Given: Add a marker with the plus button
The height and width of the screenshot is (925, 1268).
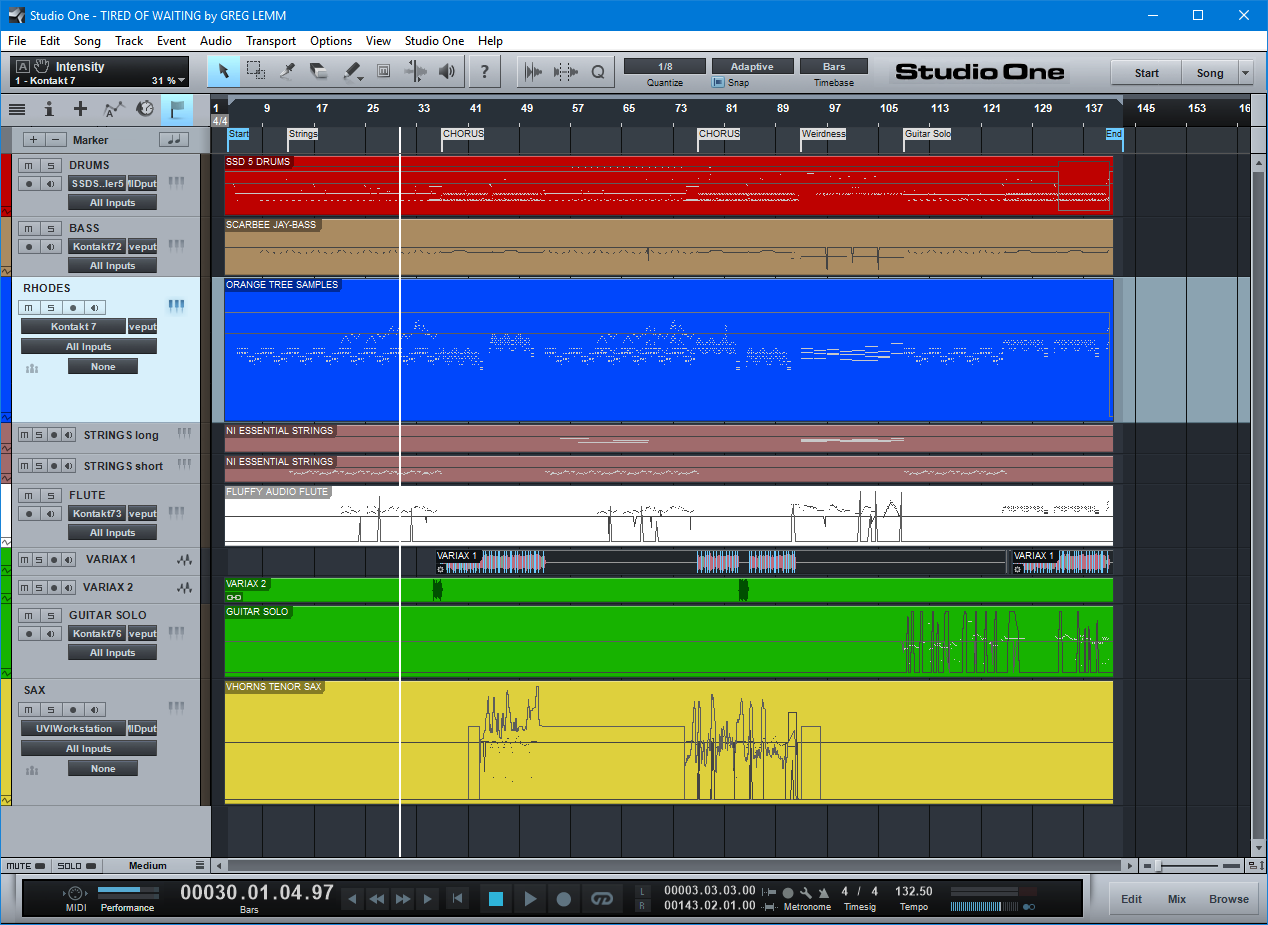Looking at the screenshot, I should [33, 140].
